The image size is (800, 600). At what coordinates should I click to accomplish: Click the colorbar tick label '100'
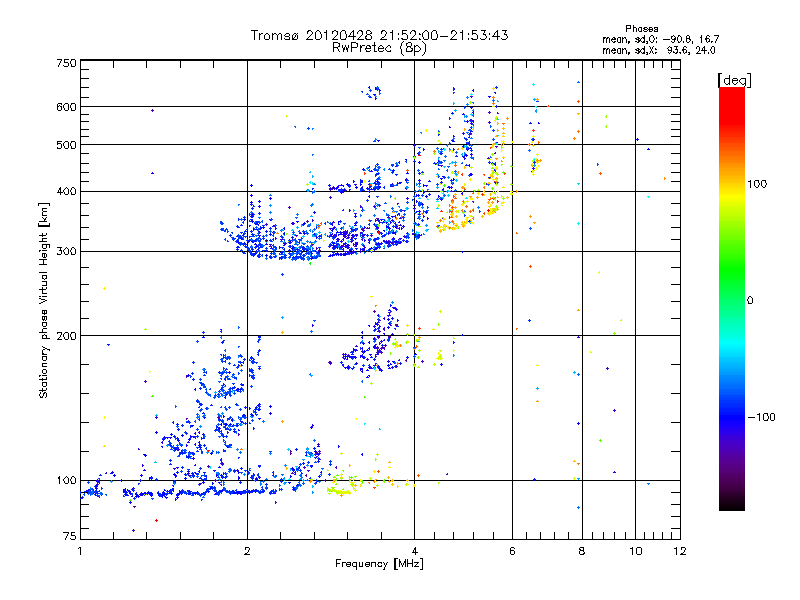click(x=757, y=184)
